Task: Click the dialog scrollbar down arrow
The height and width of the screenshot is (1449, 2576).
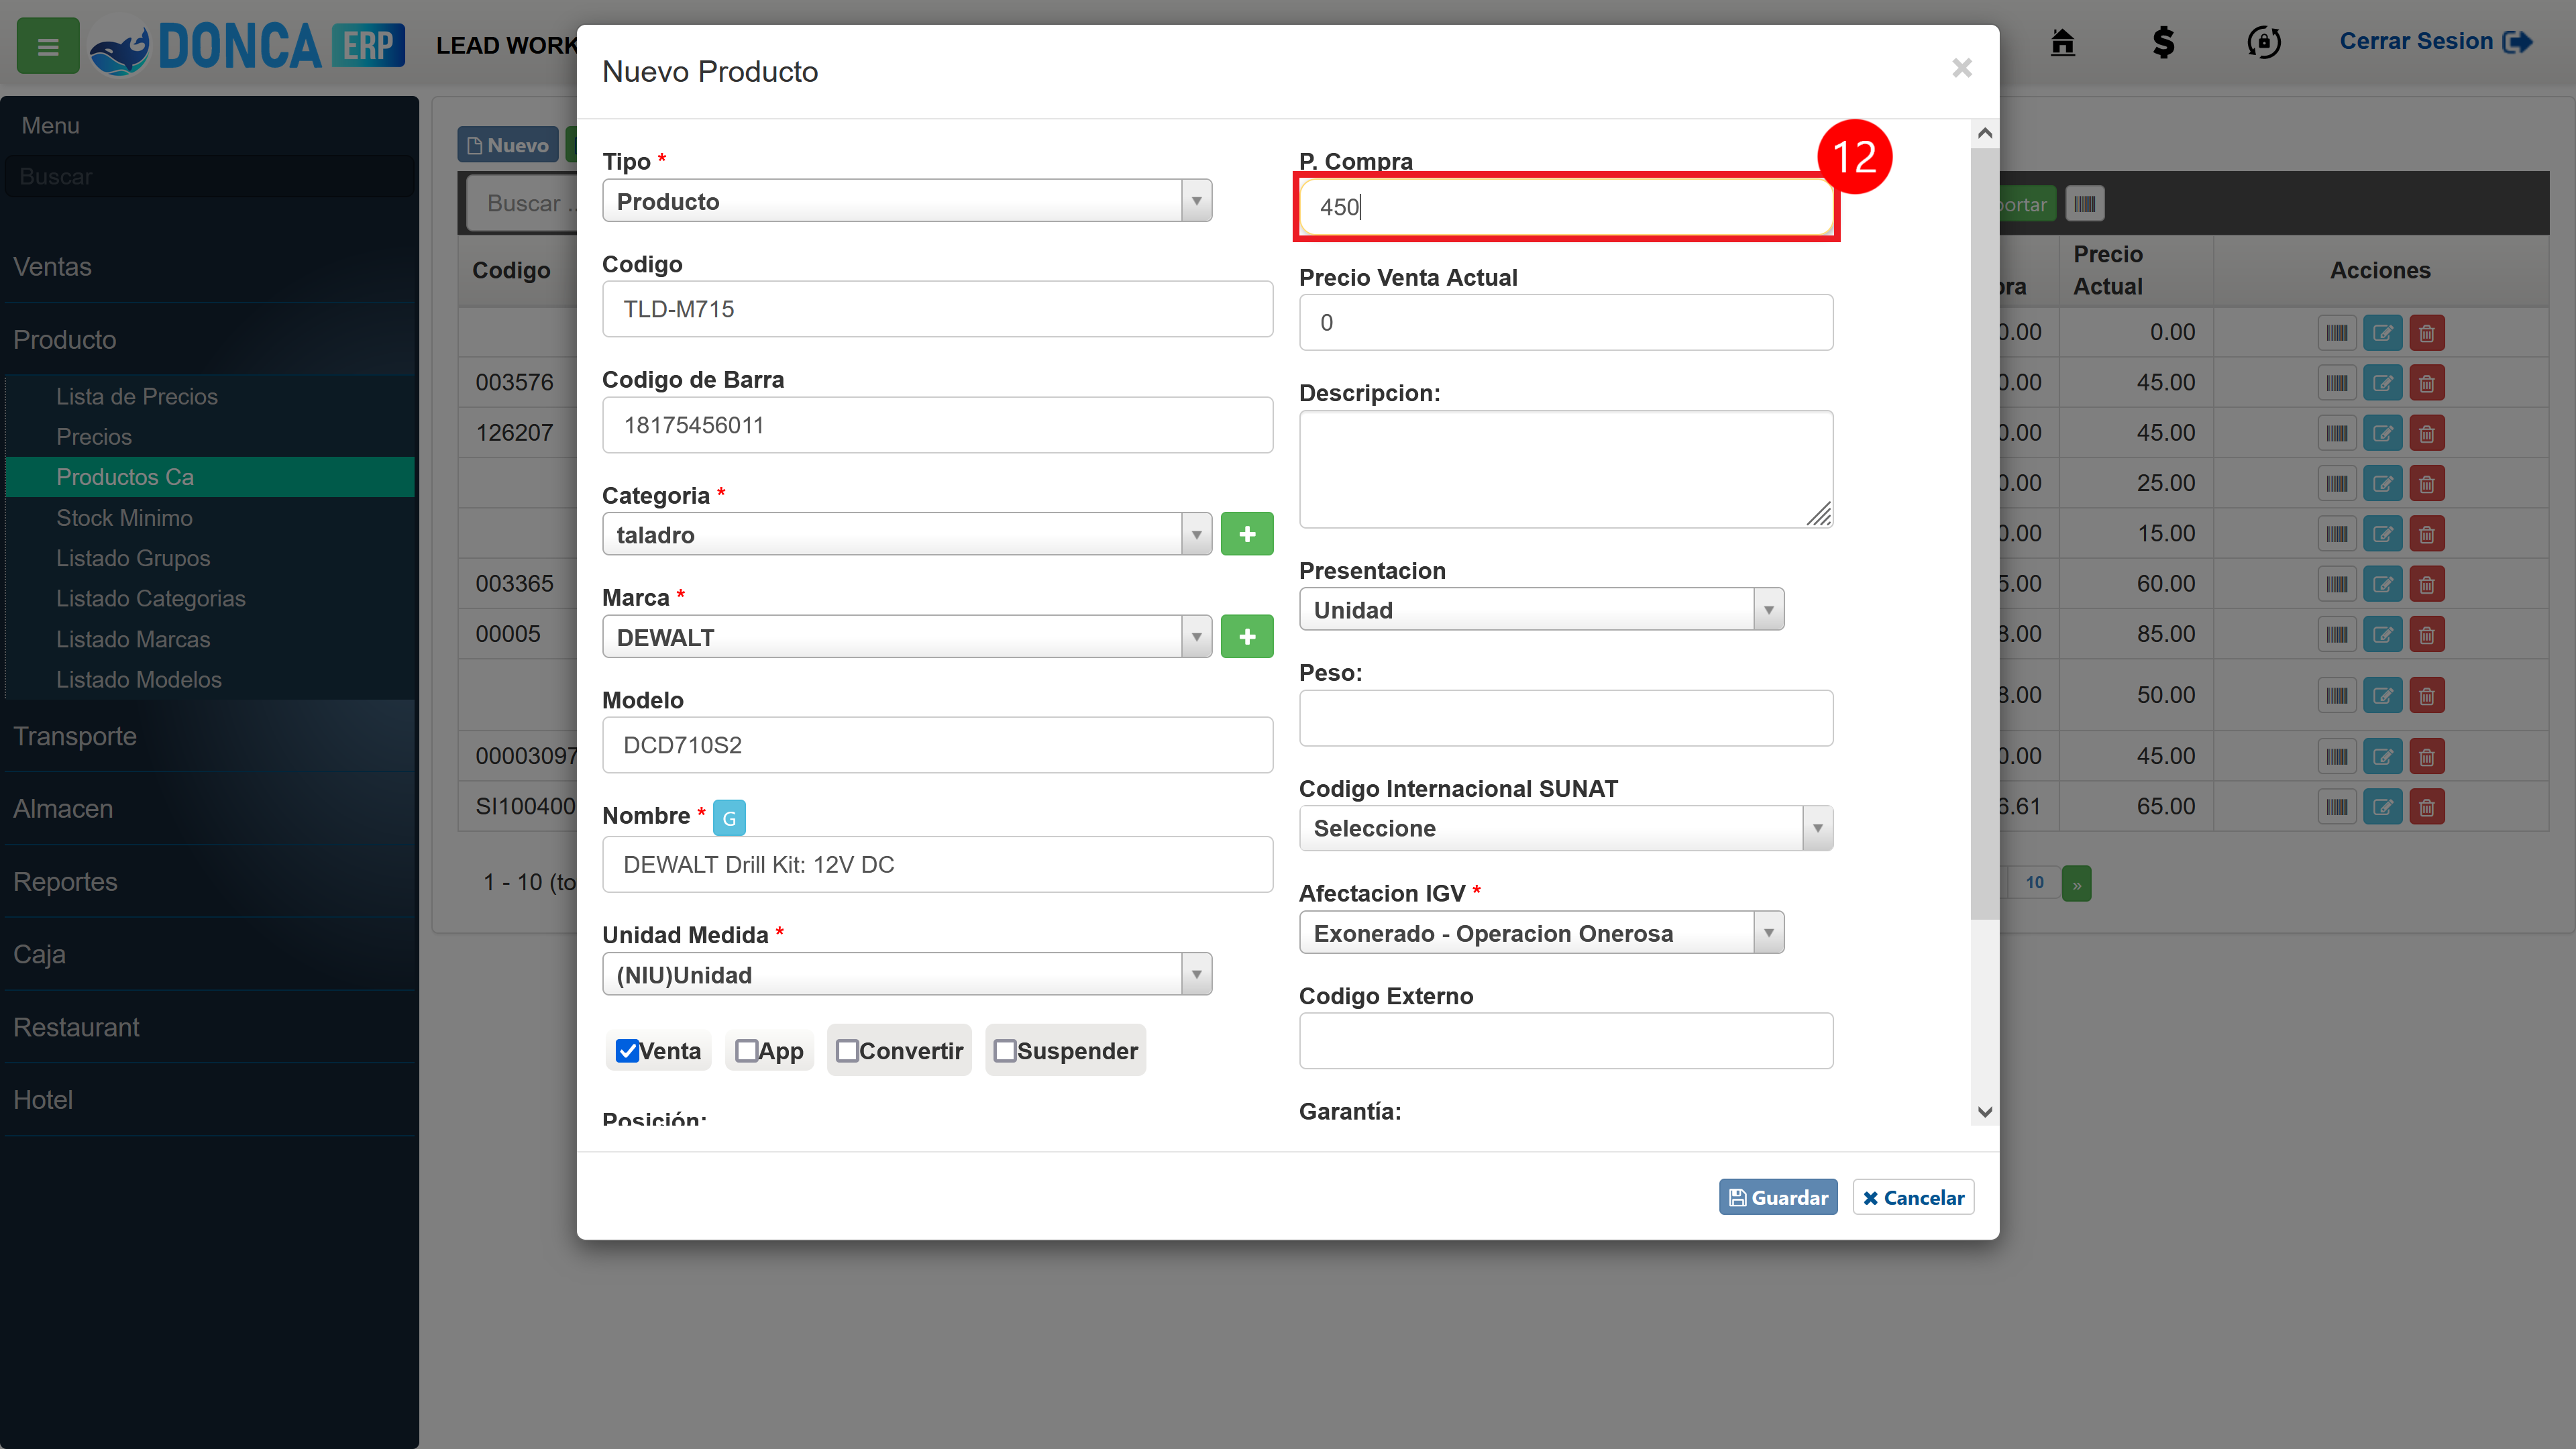Action: (x=1985, y=1112)
